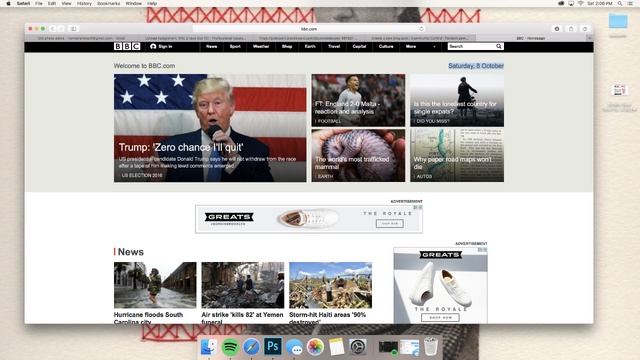
Task: Show all tabs overview button
Action: tap(585, 29)
